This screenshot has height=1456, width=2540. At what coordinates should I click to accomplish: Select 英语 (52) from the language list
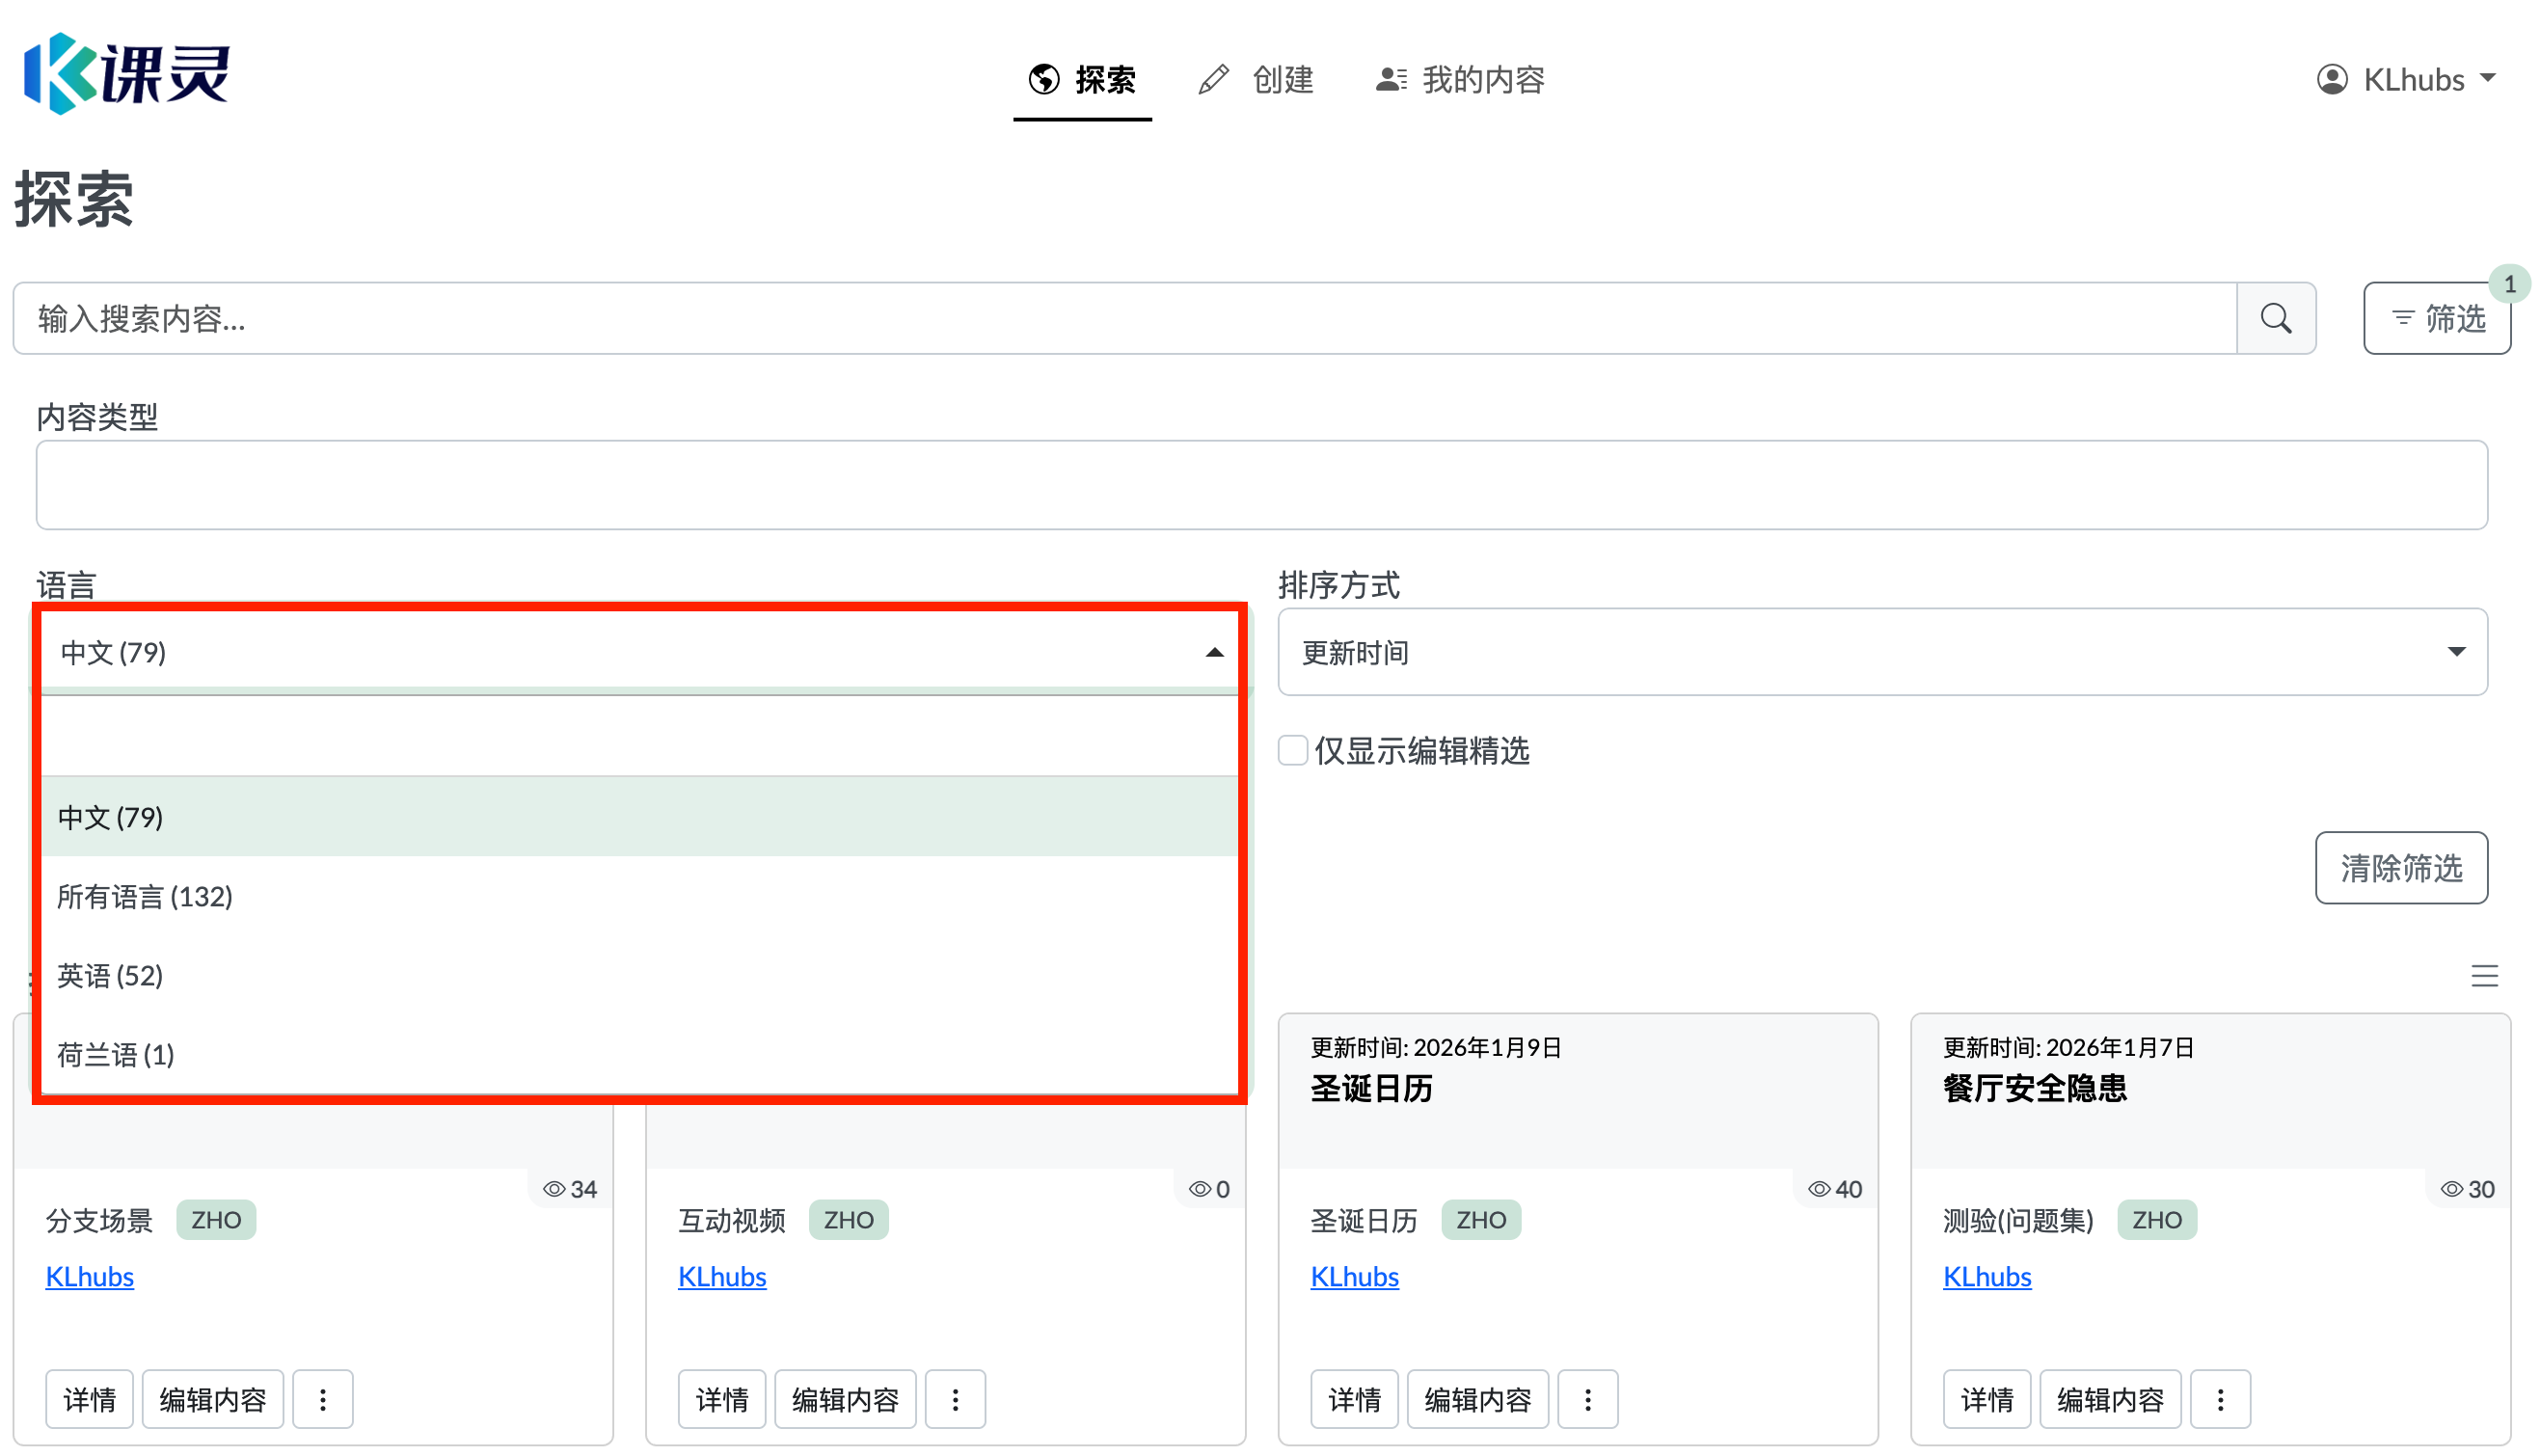click(110, 976)
